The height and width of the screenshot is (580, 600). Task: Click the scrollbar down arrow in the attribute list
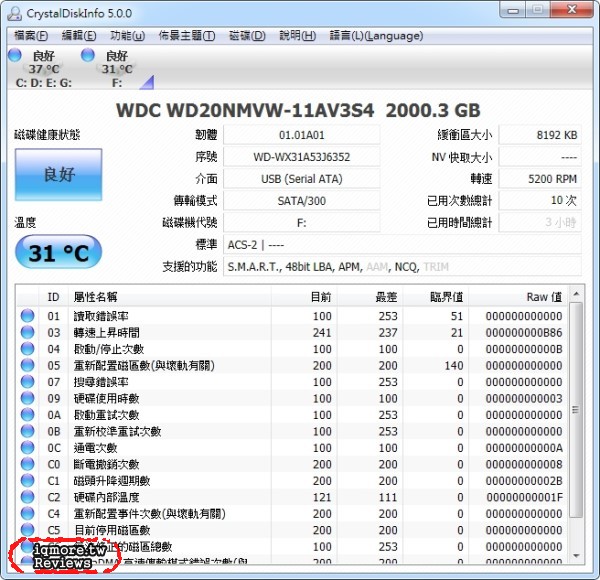coord(576,556)
